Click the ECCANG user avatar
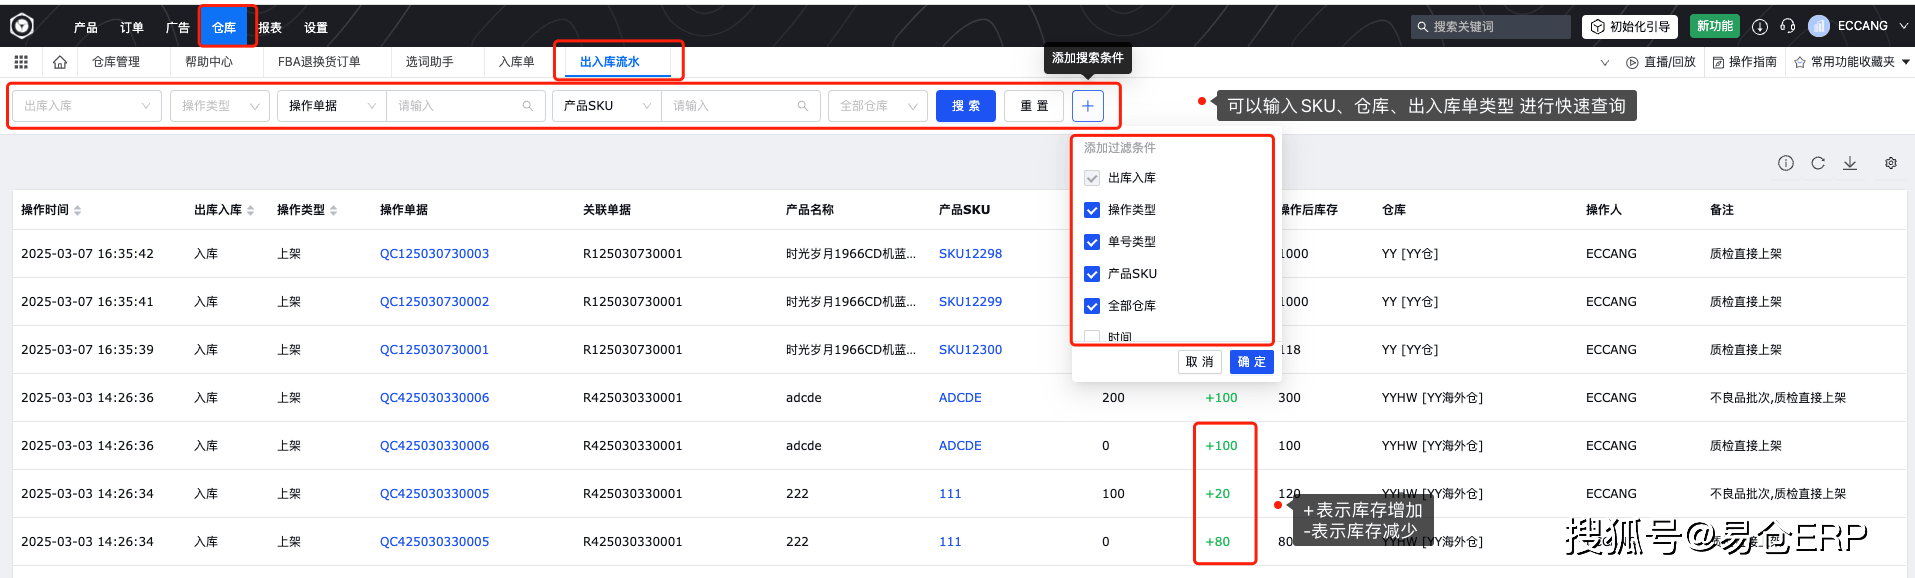Image resolution: width=1915 pixels, height=578 pixels. coord(1819,26)
